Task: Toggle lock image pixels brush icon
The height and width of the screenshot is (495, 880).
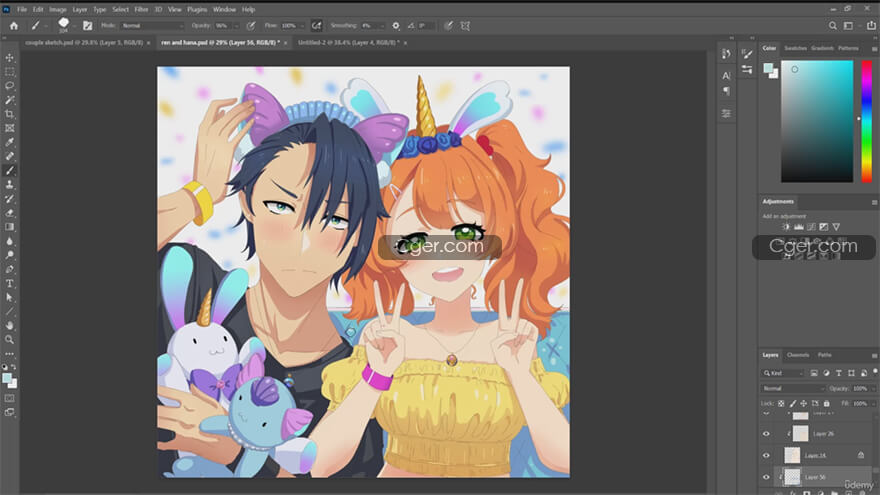Action: (x=792, y=404)
